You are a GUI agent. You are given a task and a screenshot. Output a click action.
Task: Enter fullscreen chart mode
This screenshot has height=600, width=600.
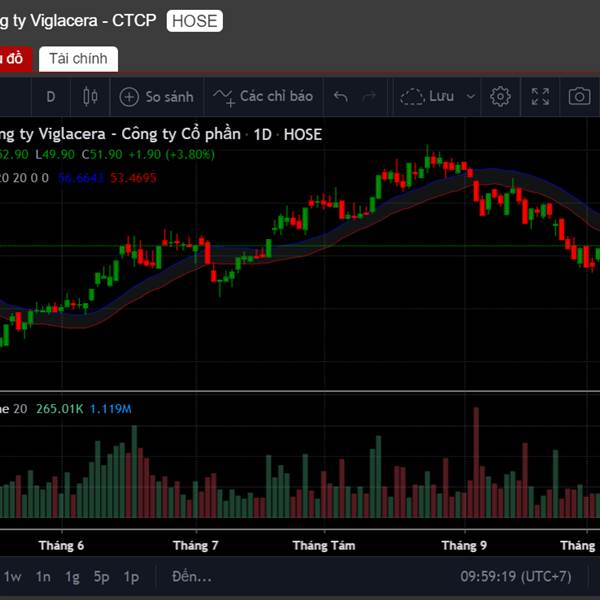(540, 96)
